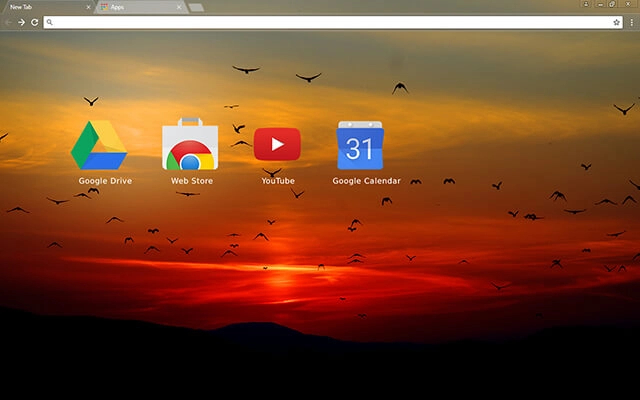Switch to the Apps tab

point(141,7)
